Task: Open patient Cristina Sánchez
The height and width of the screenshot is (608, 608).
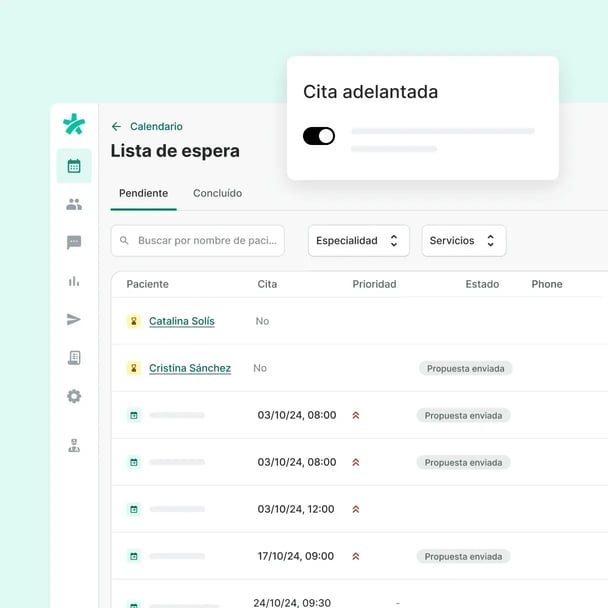Action: (189, 368)
